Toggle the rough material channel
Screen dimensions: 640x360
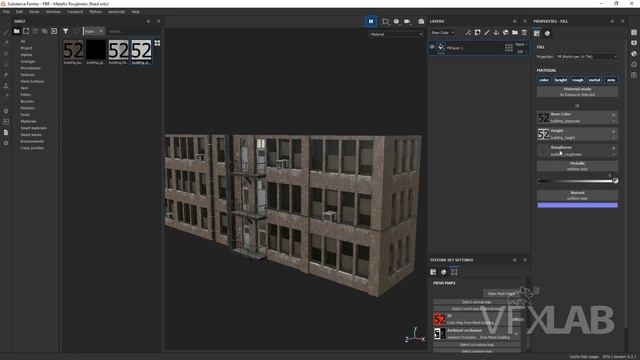pyautogui.click(x=577, y=80)
